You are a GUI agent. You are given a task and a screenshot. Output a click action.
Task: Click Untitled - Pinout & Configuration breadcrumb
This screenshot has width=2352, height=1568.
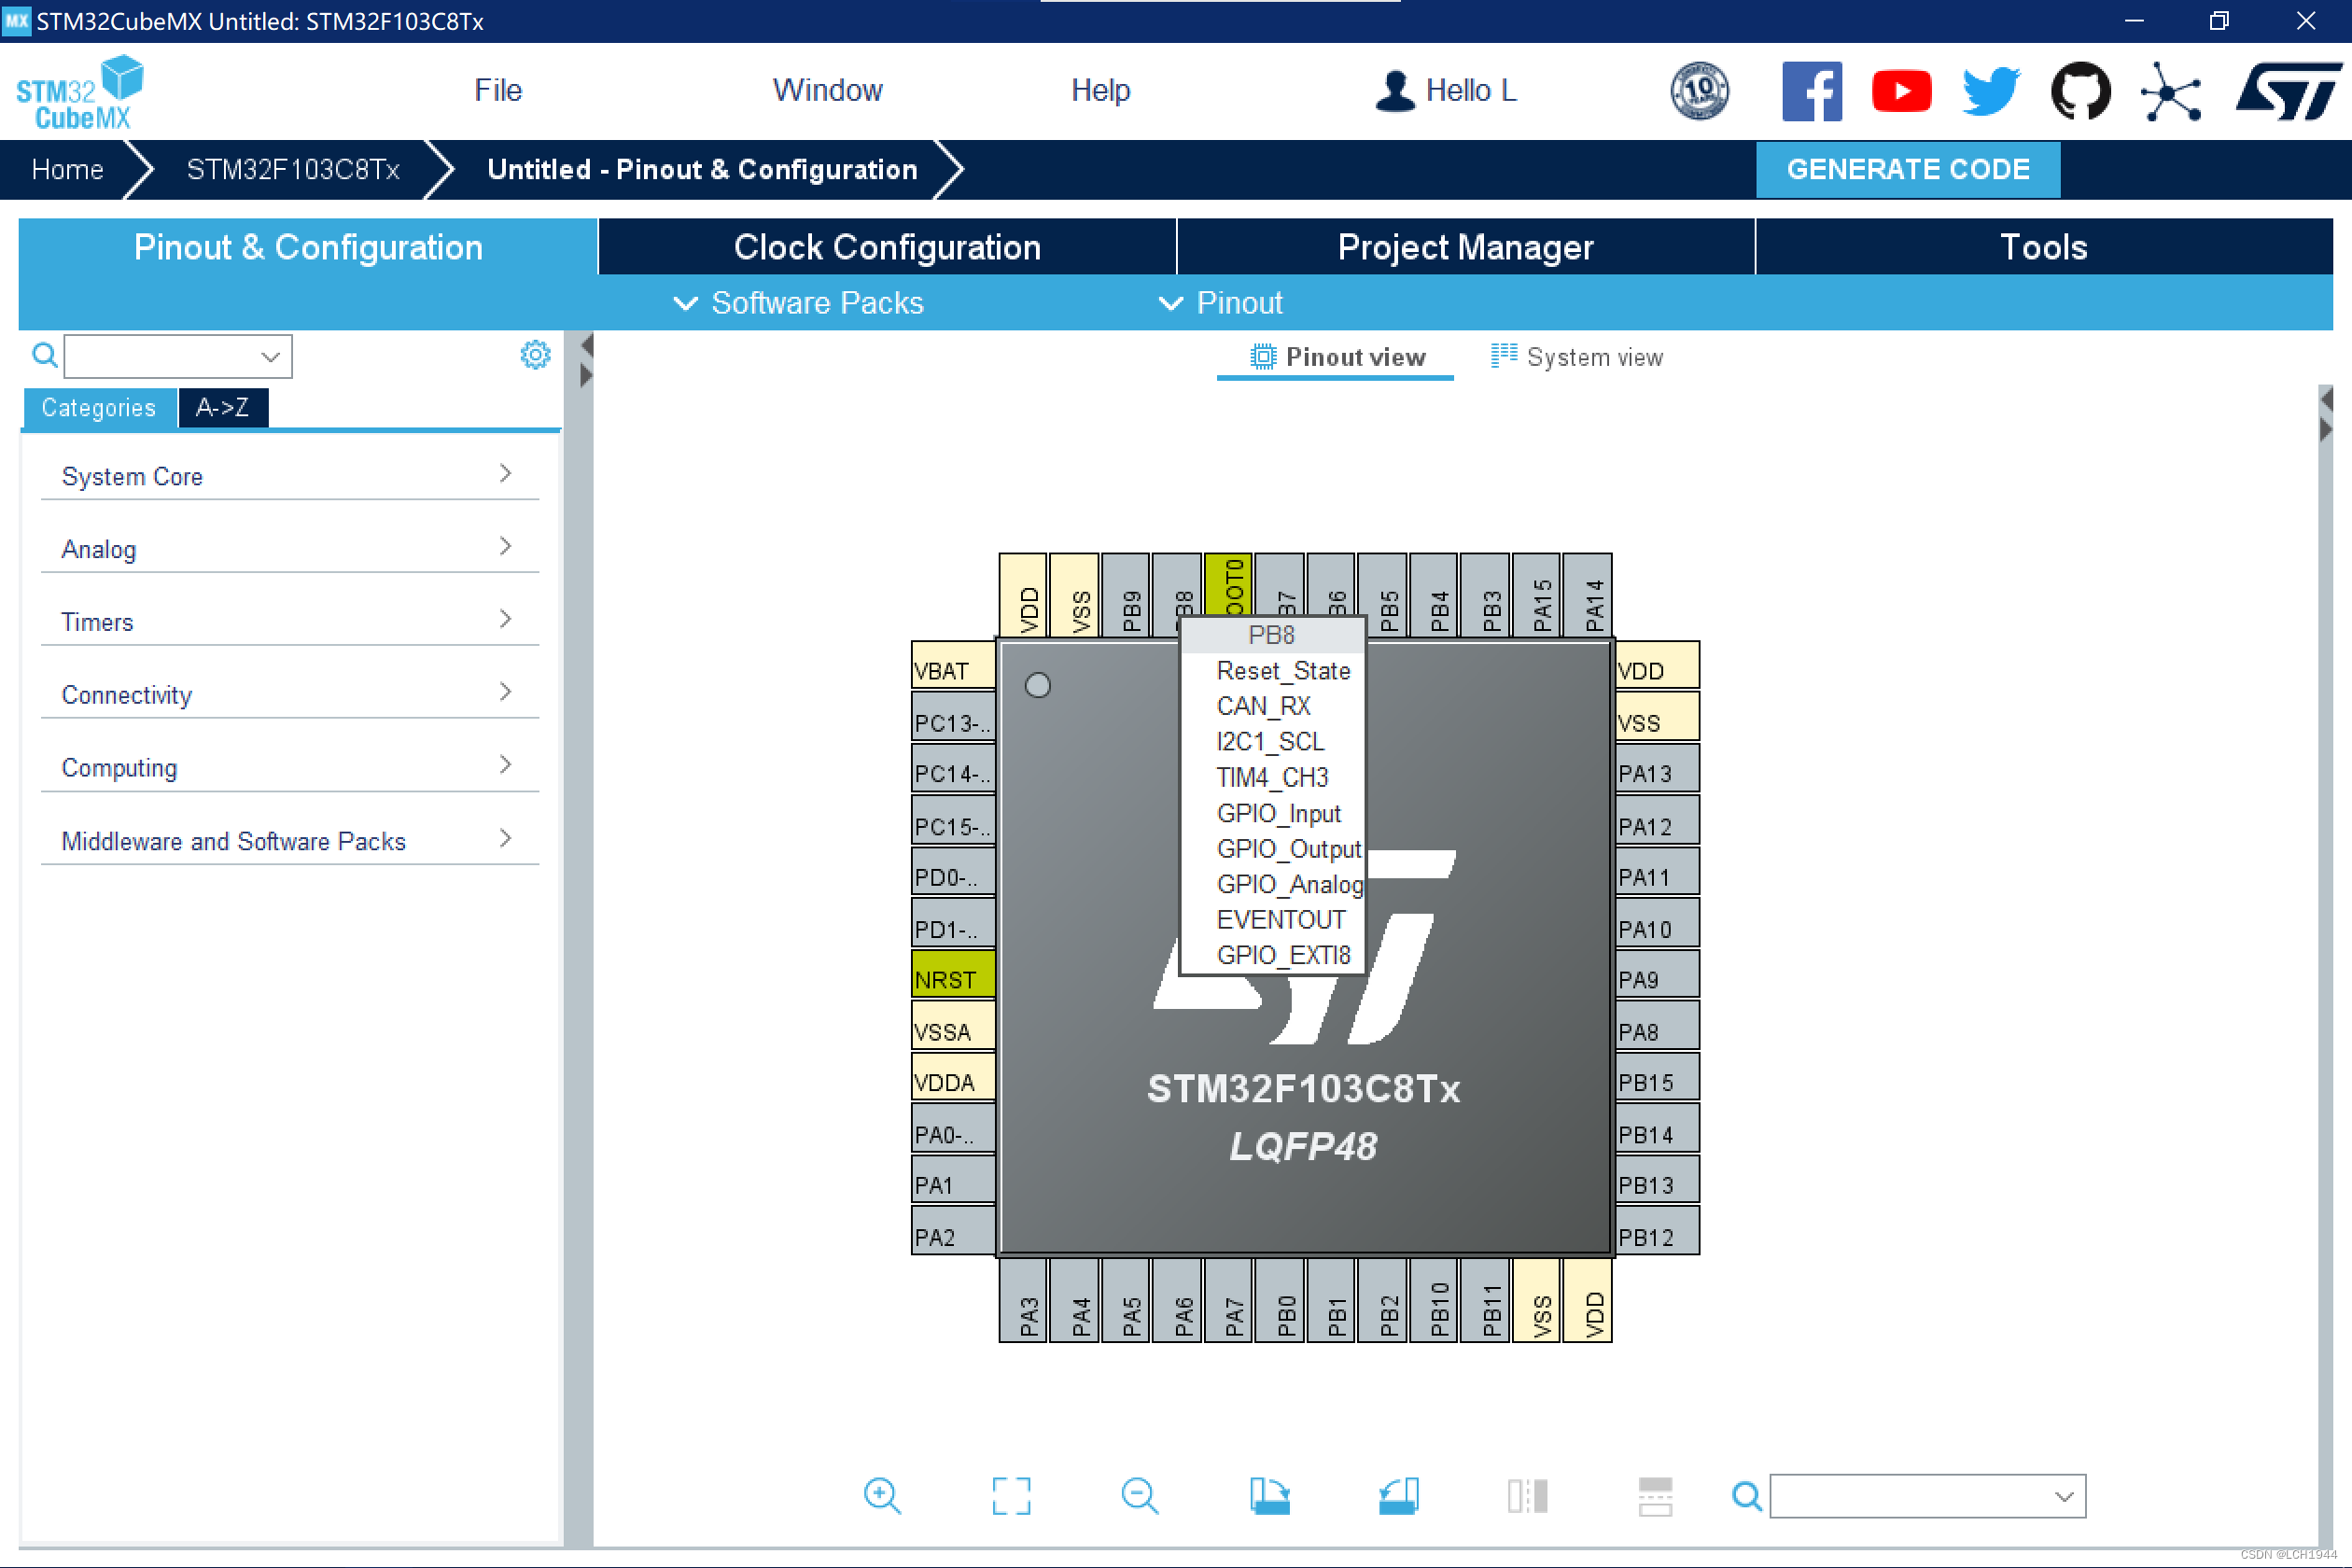click(x=702, y=169)
